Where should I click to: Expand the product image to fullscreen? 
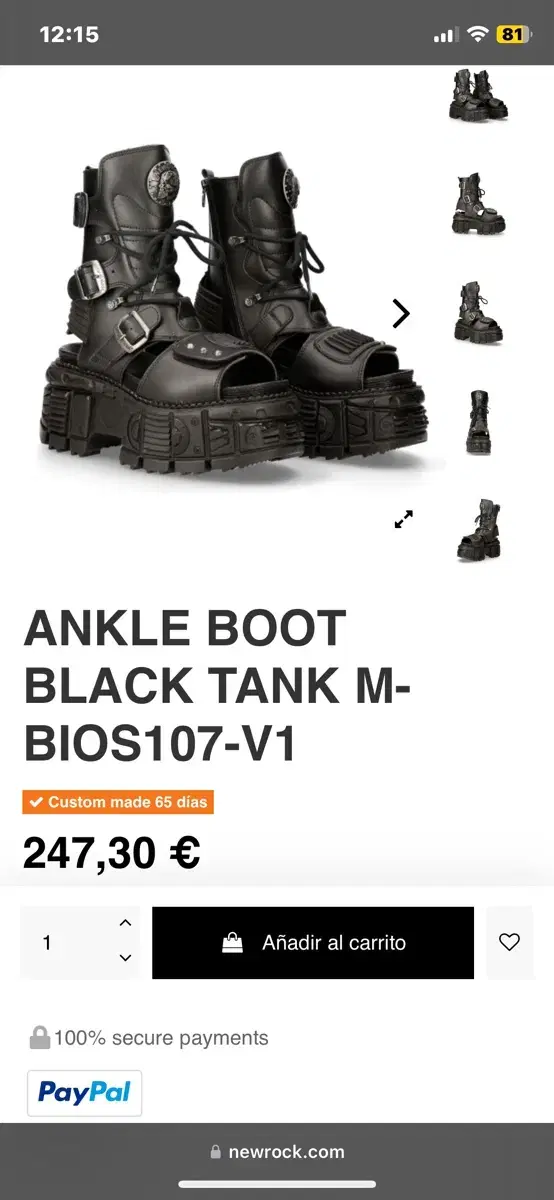coord(403,519)
